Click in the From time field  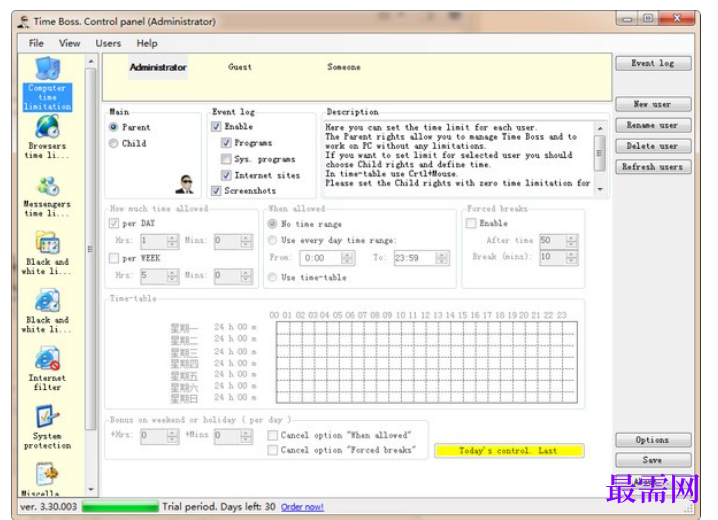pyautogui.click(x=321, y=258)
